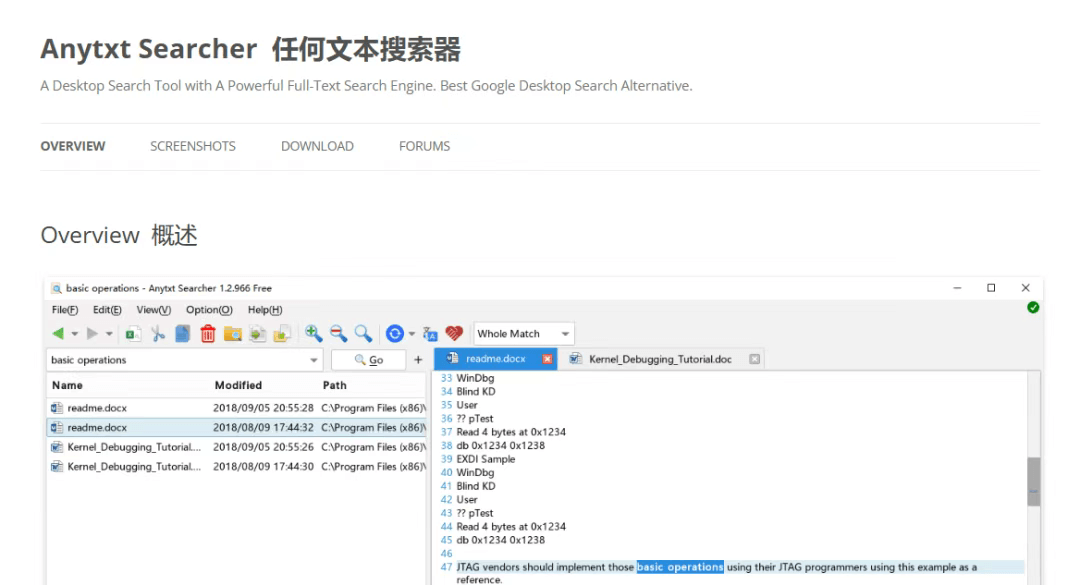Viewport: 1080px width, 585px height.
Task: Click the Move-to folder icon
Action: 282,334
